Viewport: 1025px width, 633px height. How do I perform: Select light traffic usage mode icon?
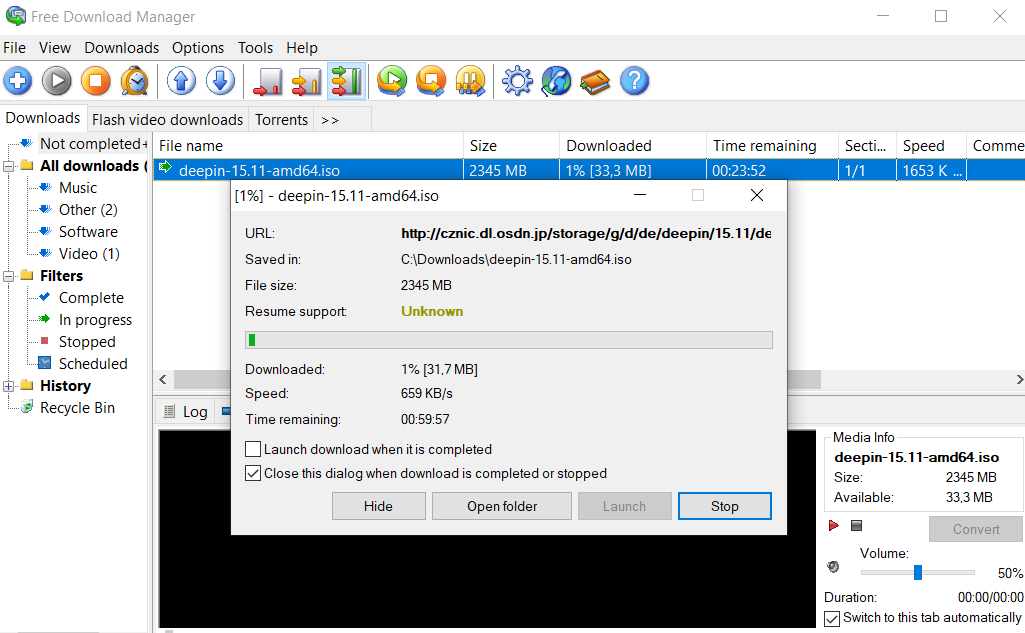click(x=268, y=81)
